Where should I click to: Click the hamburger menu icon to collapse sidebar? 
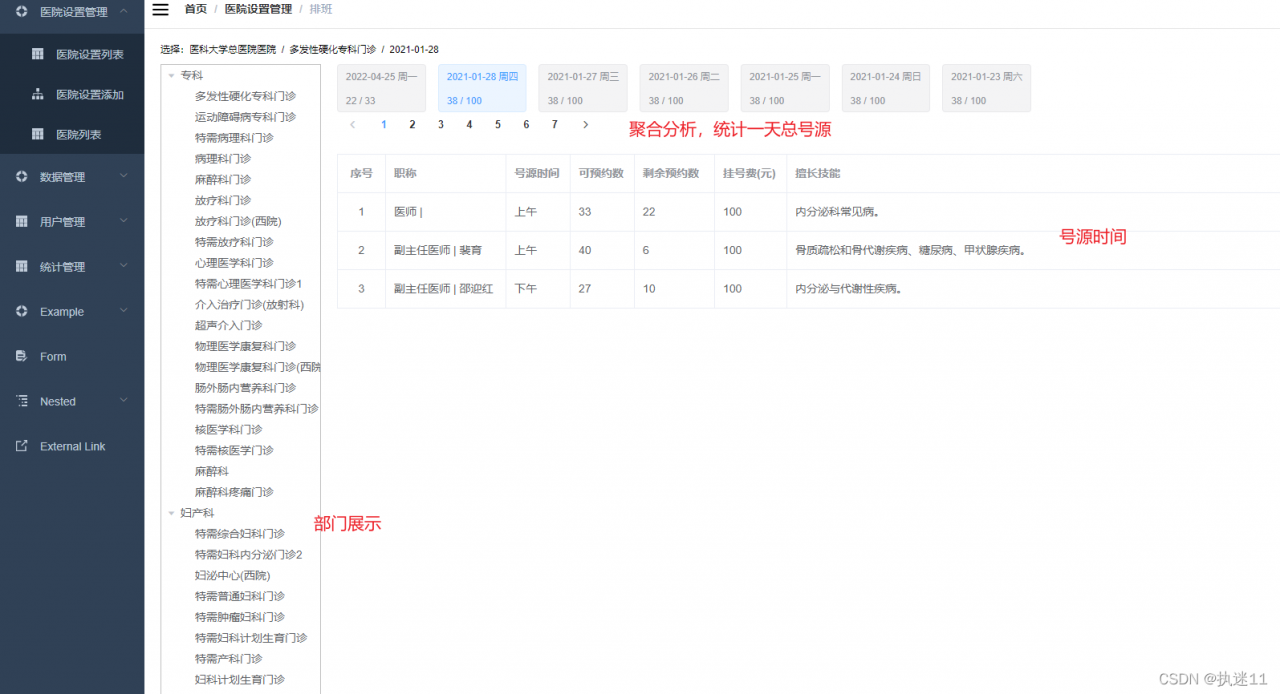coord(159,9)
